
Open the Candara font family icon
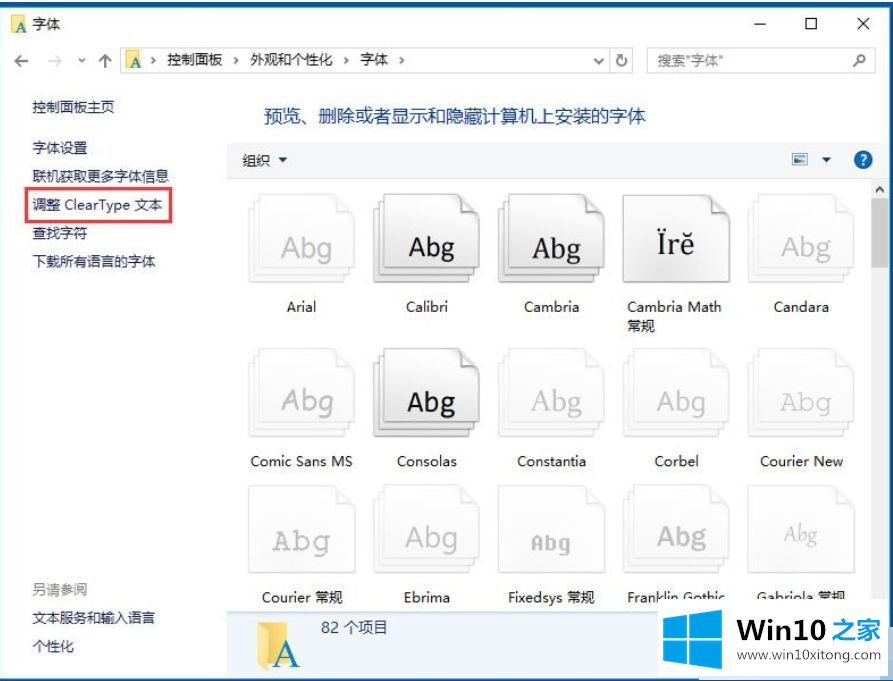pyautogui.click(x=801, y=239)
